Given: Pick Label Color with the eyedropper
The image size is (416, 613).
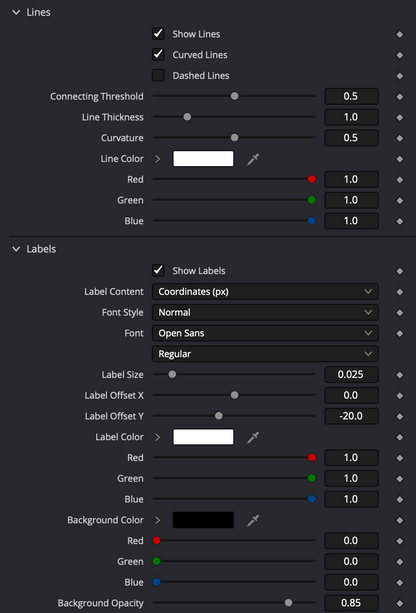Looking at the screenshot, I should point(253,437).
